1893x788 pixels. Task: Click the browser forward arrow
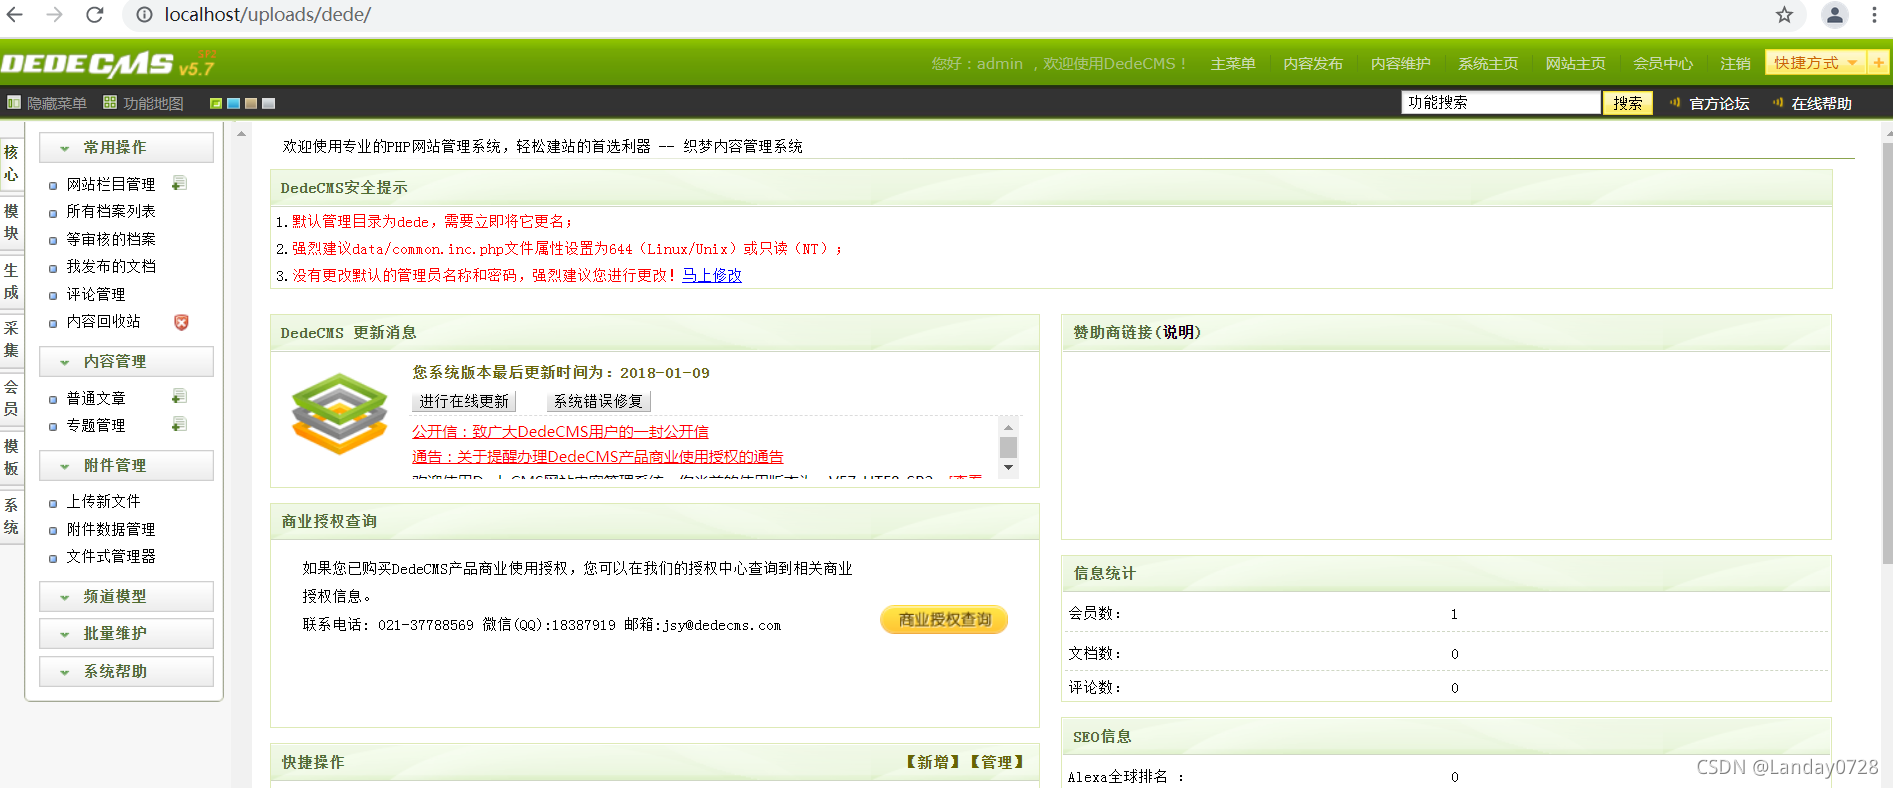coord(55,15)
